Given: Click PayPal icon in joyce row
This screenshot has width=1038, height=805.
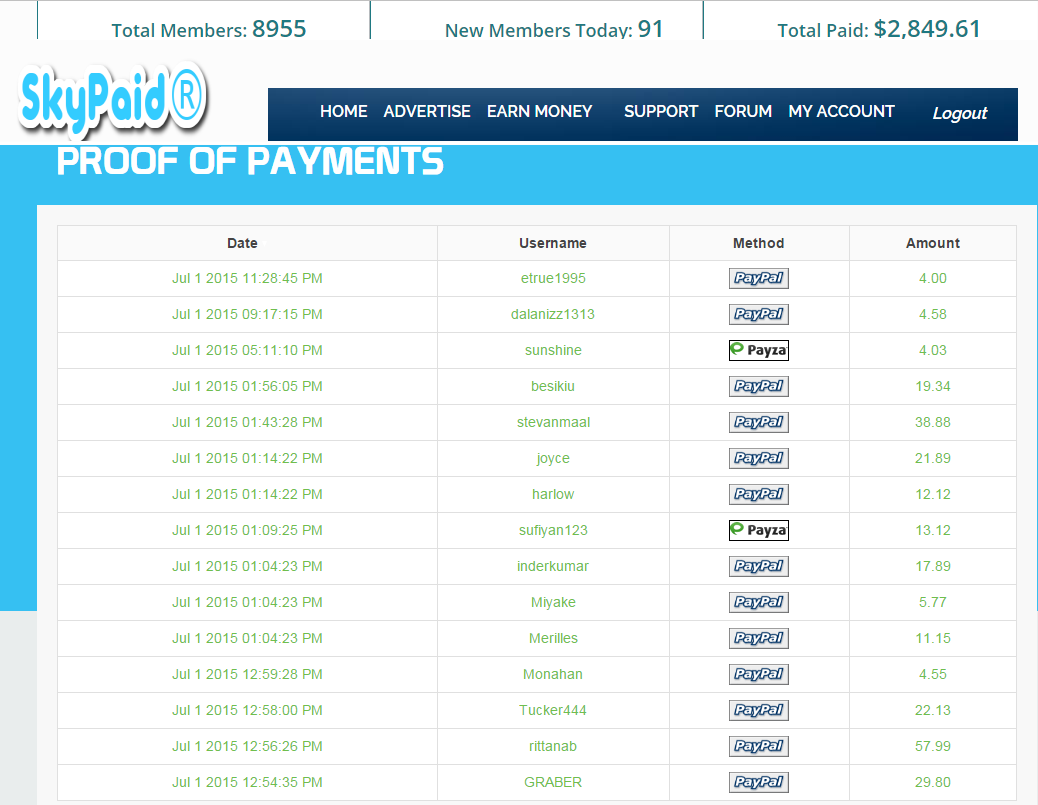Looking at the screenshot, I should [x=759, y=458].
